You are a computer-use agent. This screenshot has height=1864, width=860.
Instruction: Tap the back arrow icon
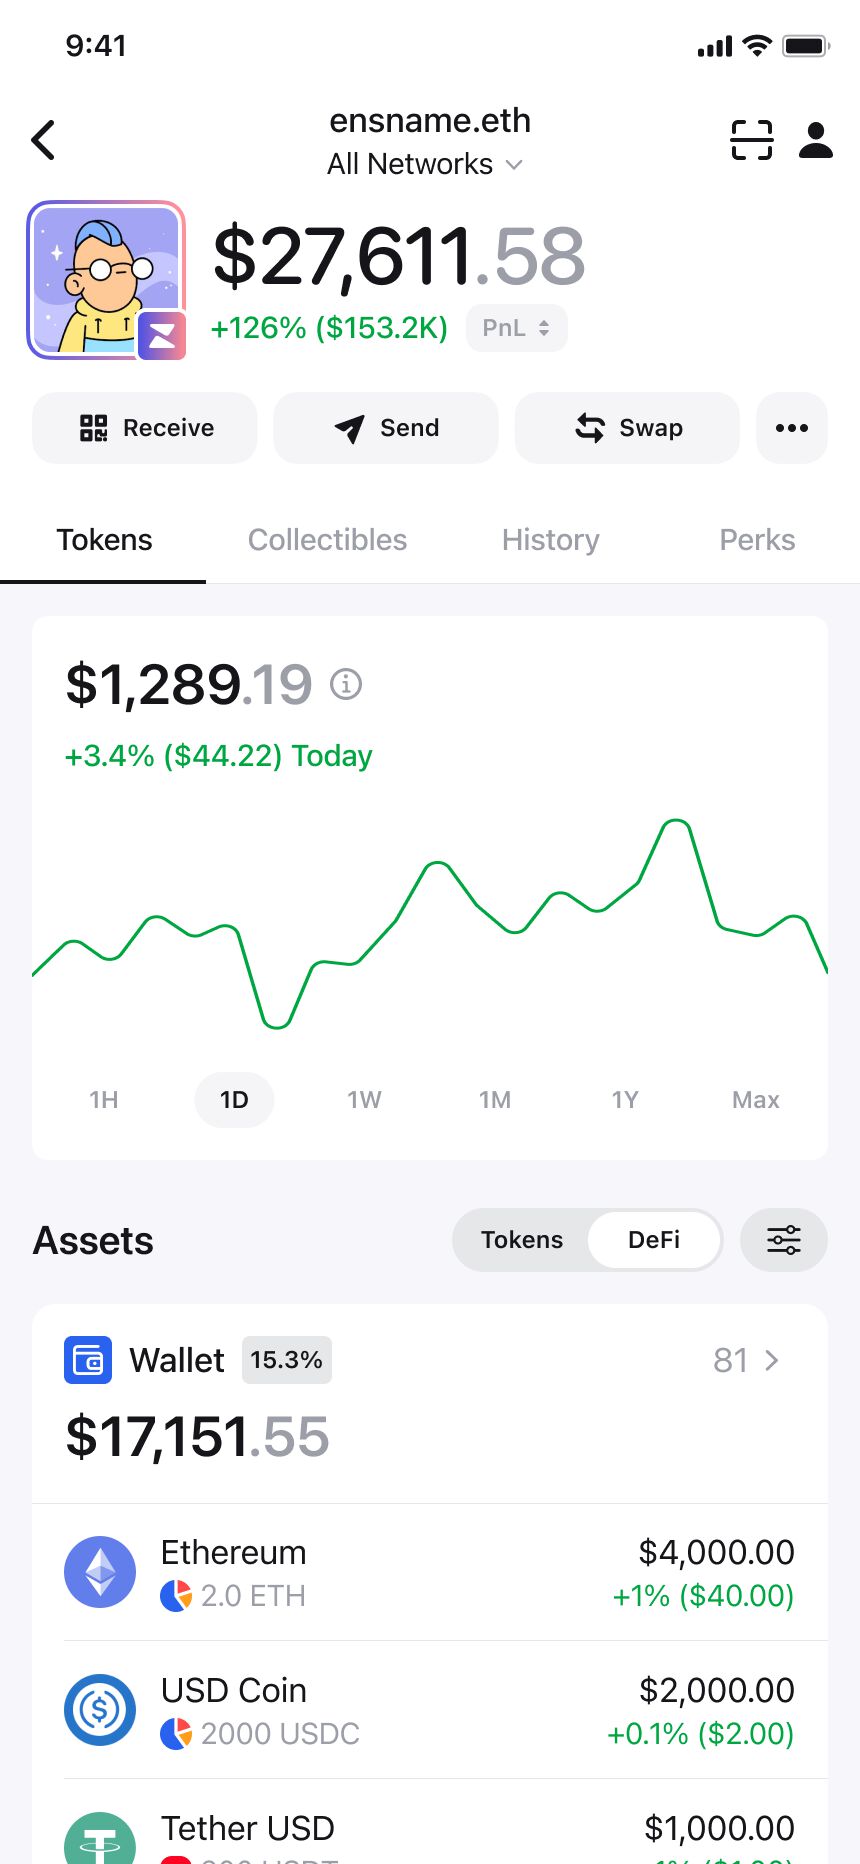tap(43, 140)
